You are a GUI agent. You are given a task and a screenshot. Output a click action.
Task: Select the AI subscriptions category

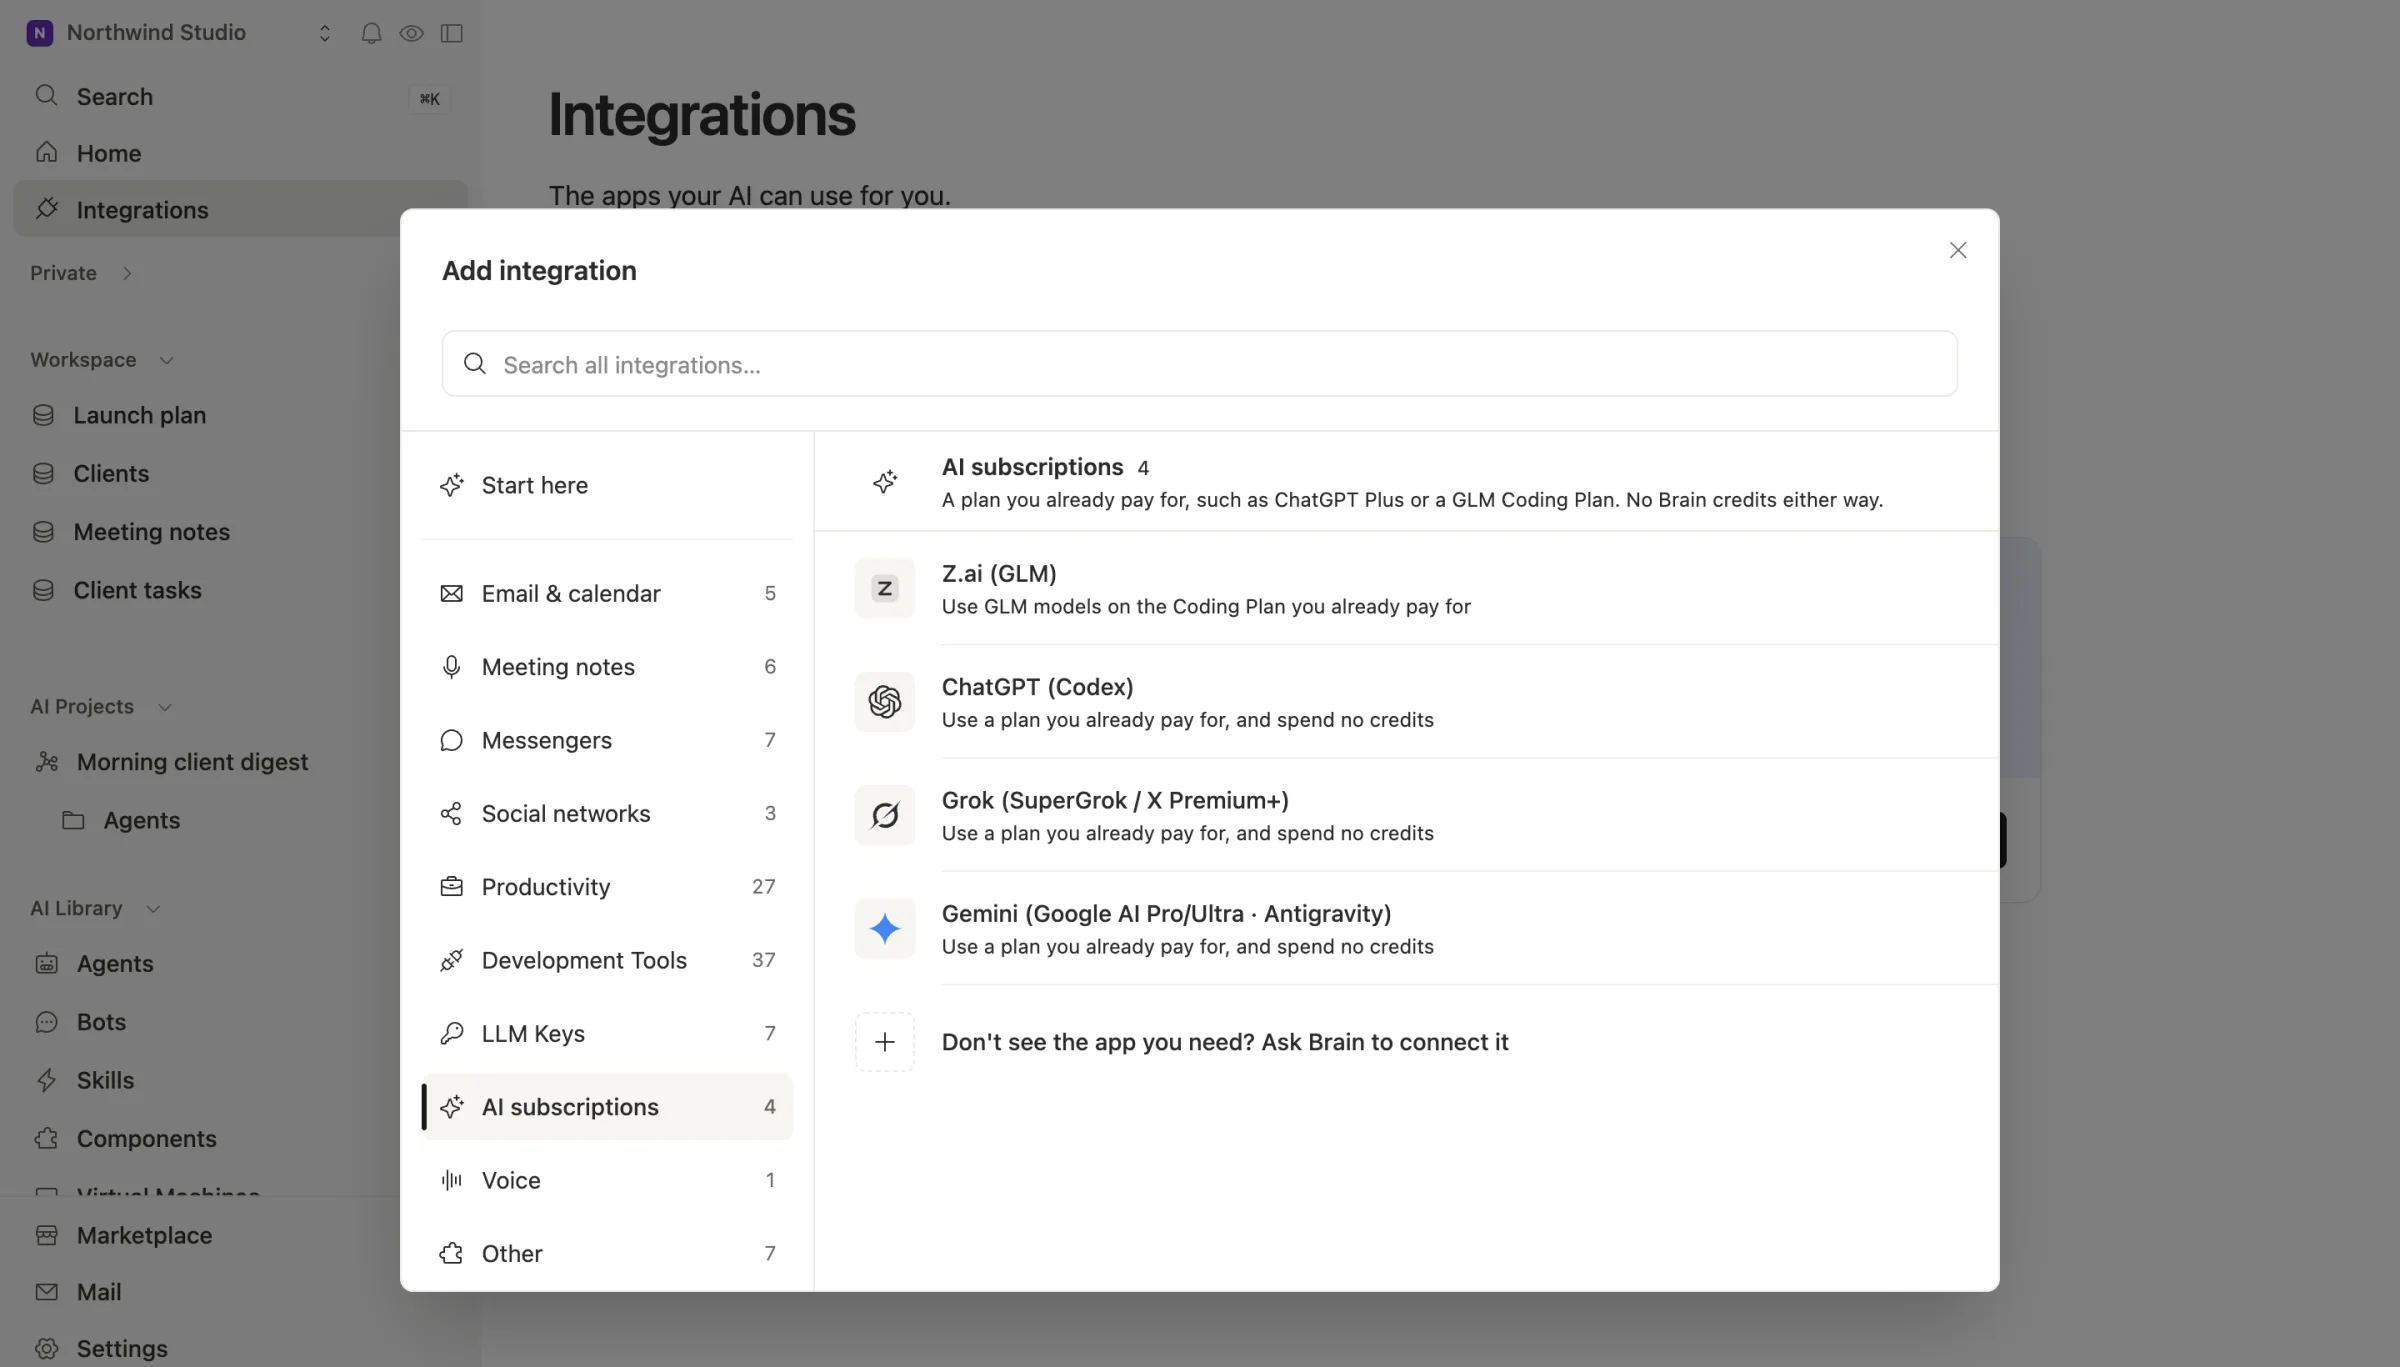tap(607, 1107)
